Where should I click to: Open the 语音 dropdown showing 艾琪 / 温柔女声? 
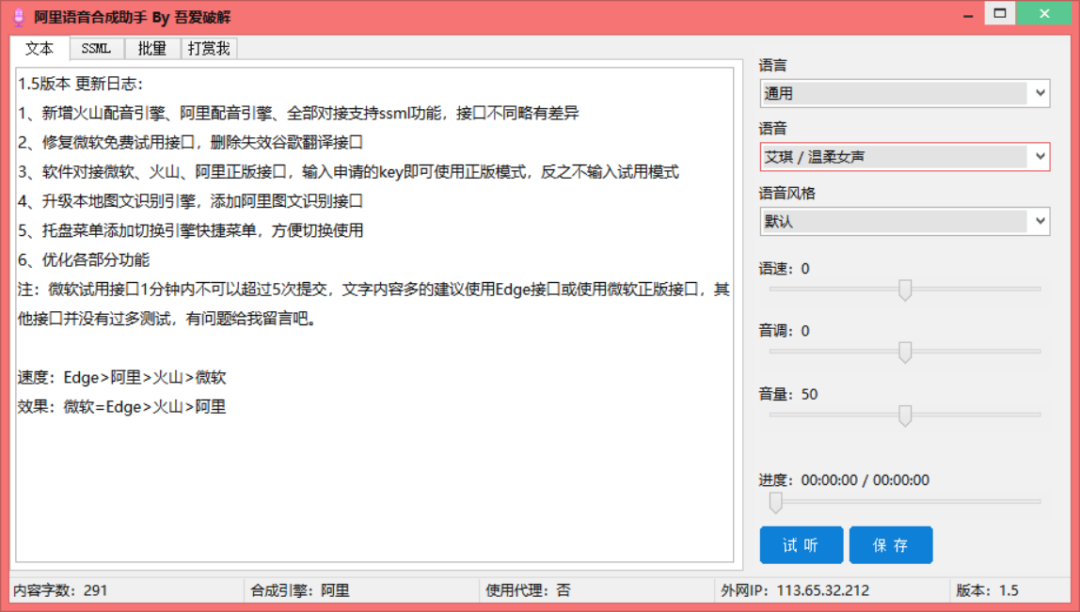pyautogui.click(x=904, y=157)
